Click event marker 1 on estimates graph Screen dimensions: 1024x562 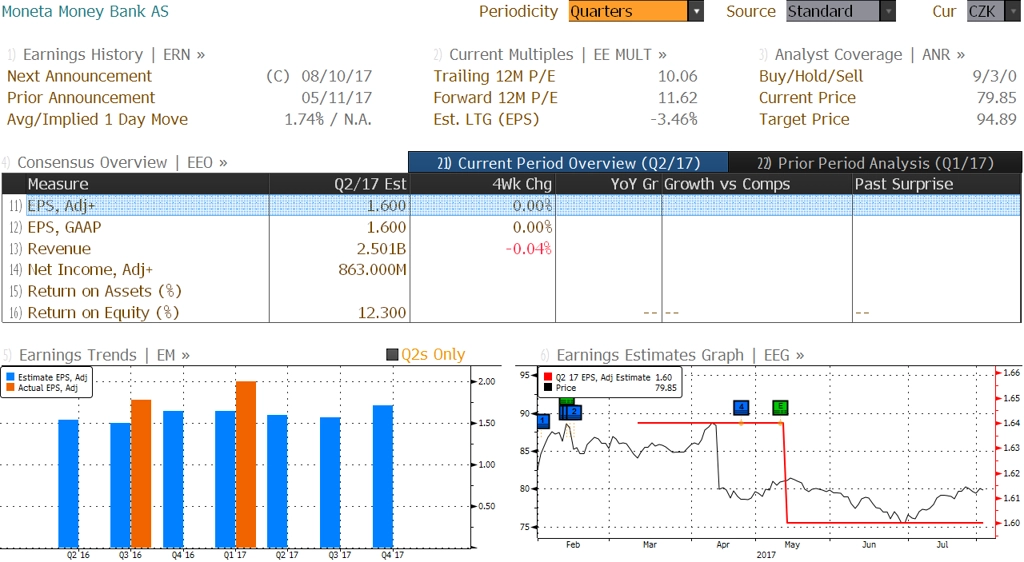[x=543, y=421]
